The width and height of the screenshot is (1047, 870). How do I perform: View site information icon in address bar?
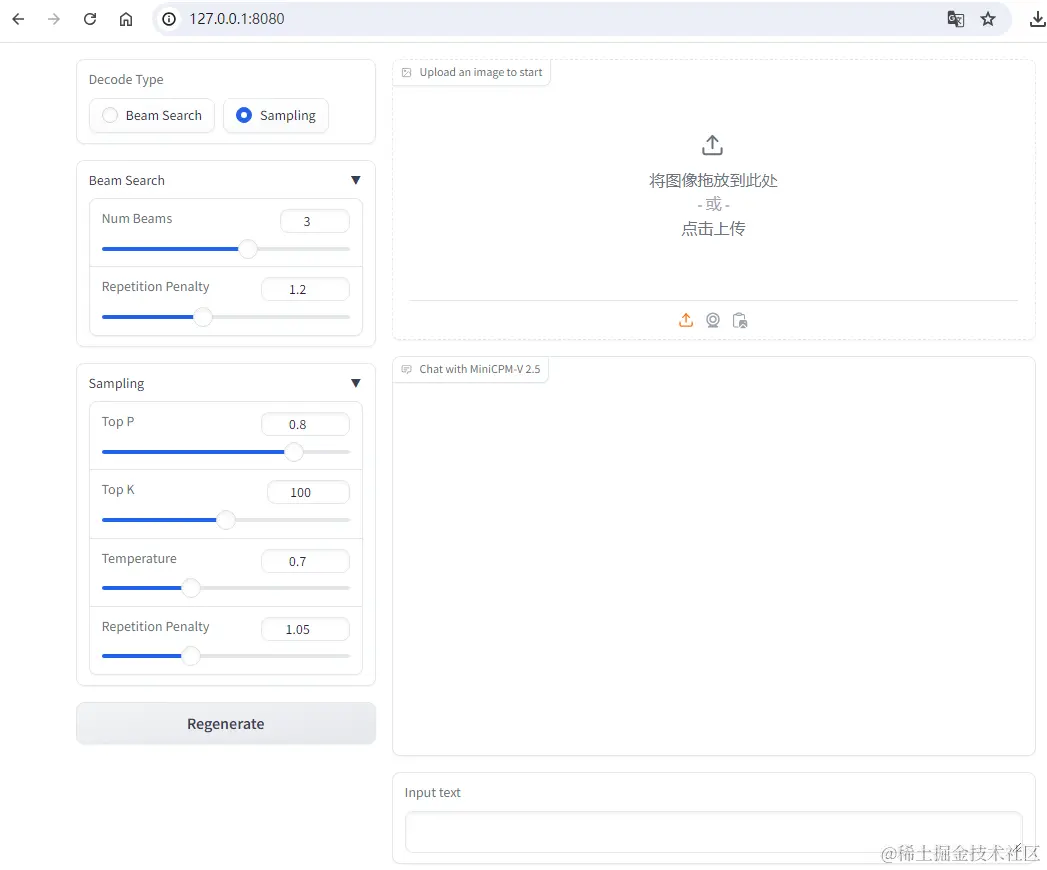[x=169, y=19]
